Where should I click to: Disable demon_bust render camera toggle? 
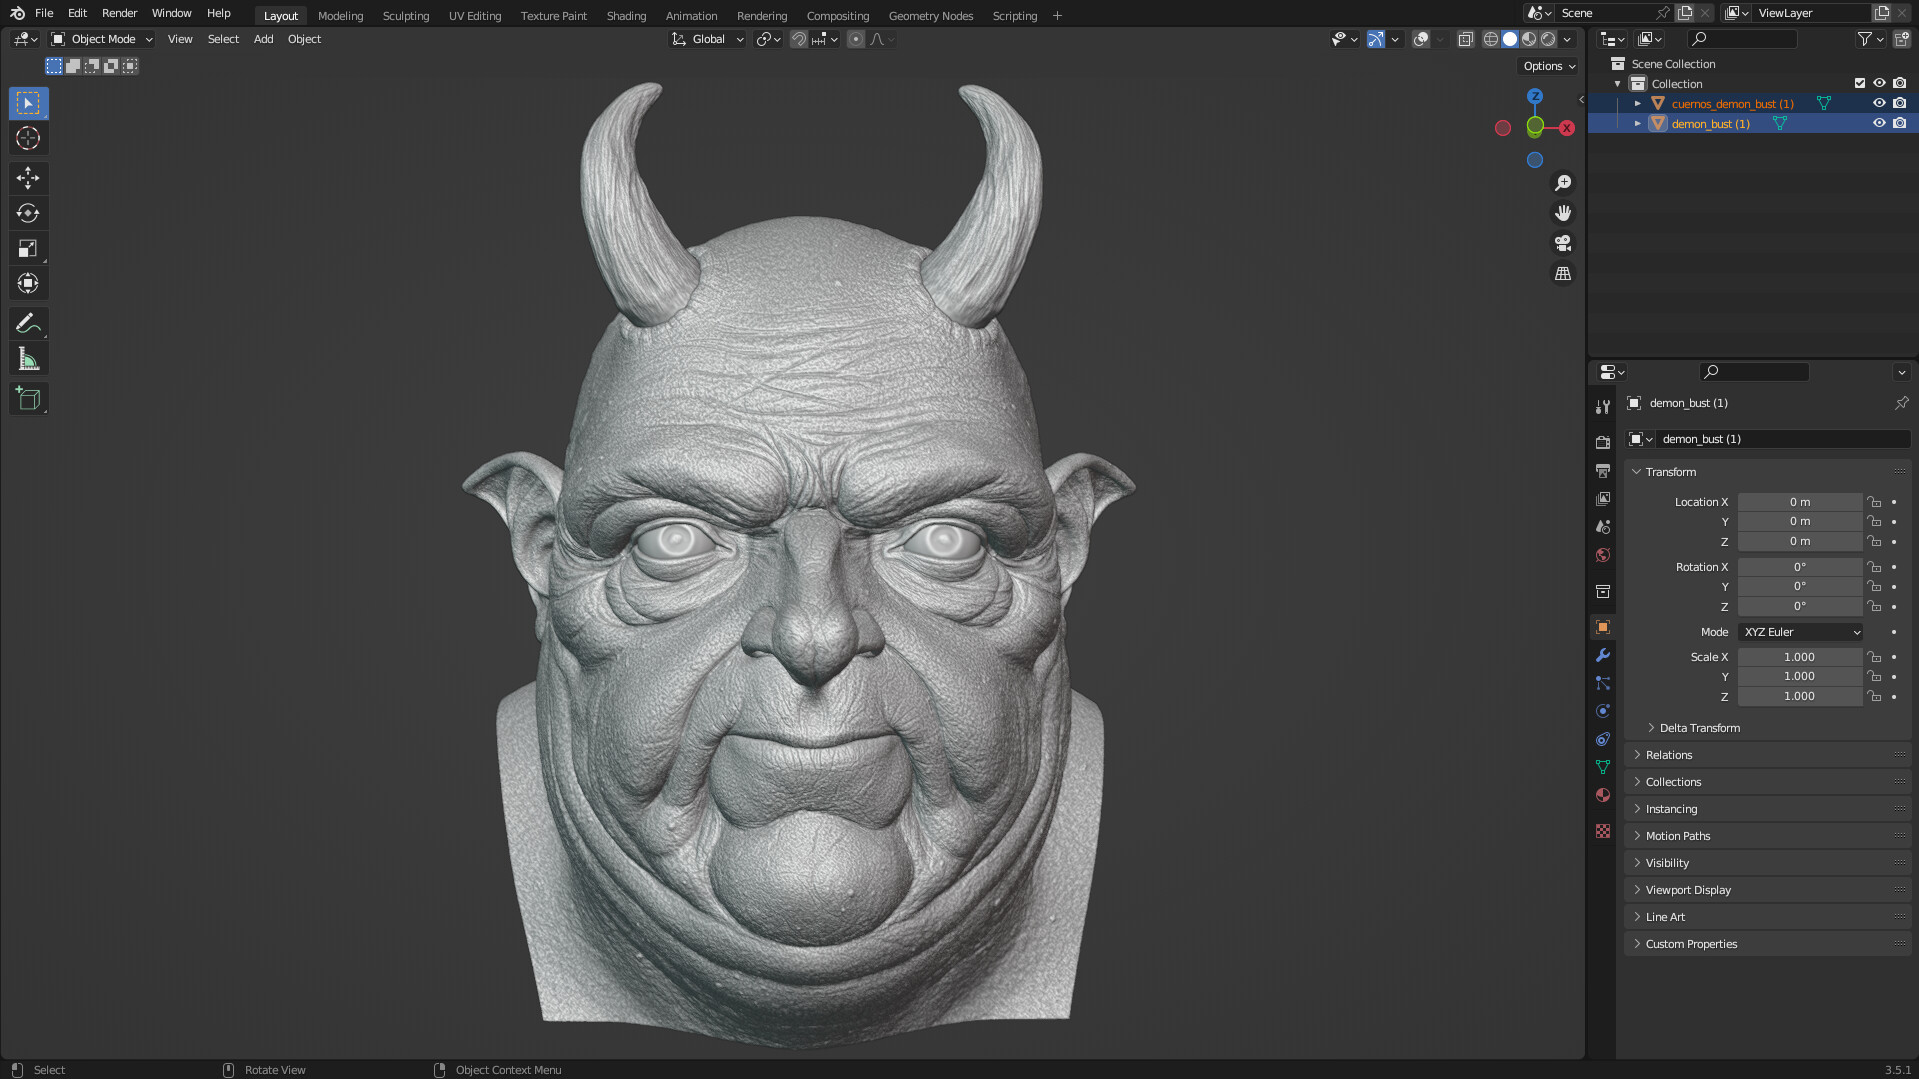coord(1899,123)
